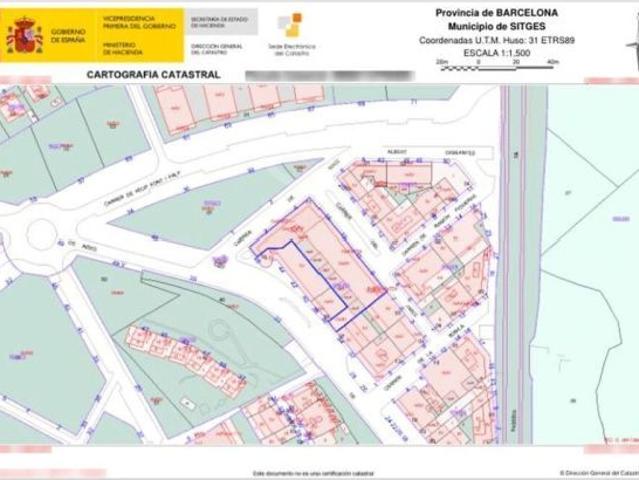639x480 pixels.
Task: Click the Dirección General del Catastro copyright footer
Action: [599, 473]
